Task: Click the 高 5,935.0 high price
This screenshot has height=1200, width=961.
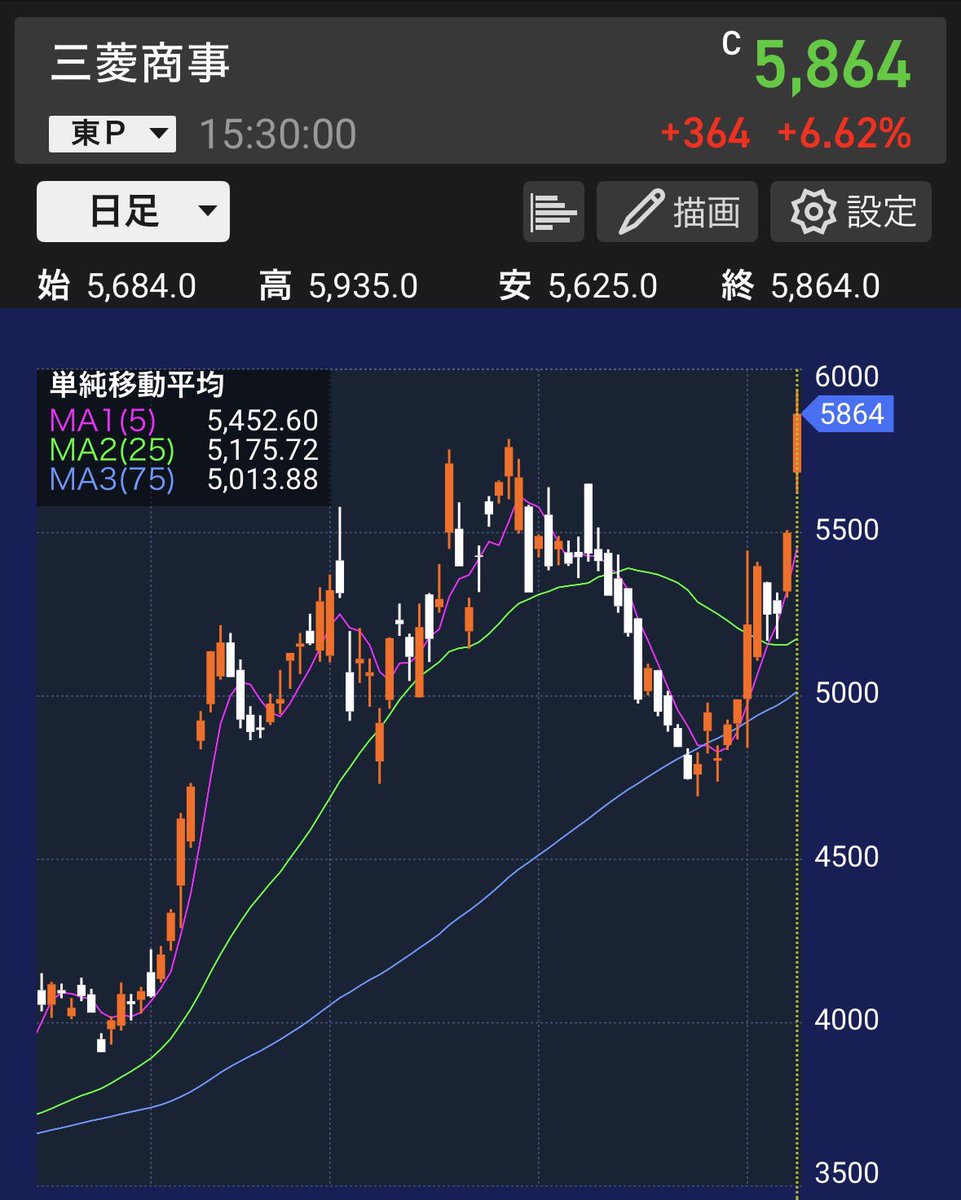Action: click(x=338, y=287)
